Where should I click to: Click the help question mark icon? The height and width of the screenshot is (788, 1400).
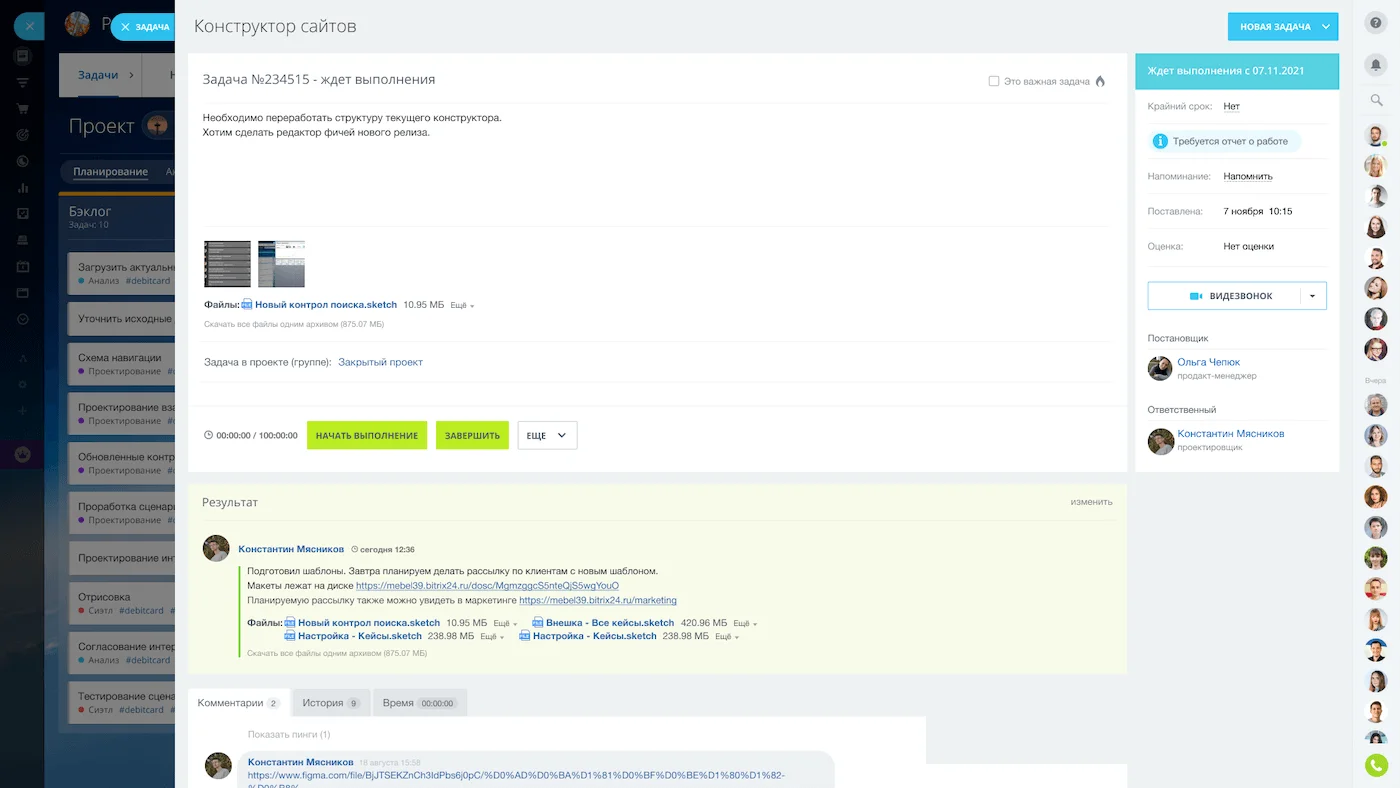point(1376,24)
